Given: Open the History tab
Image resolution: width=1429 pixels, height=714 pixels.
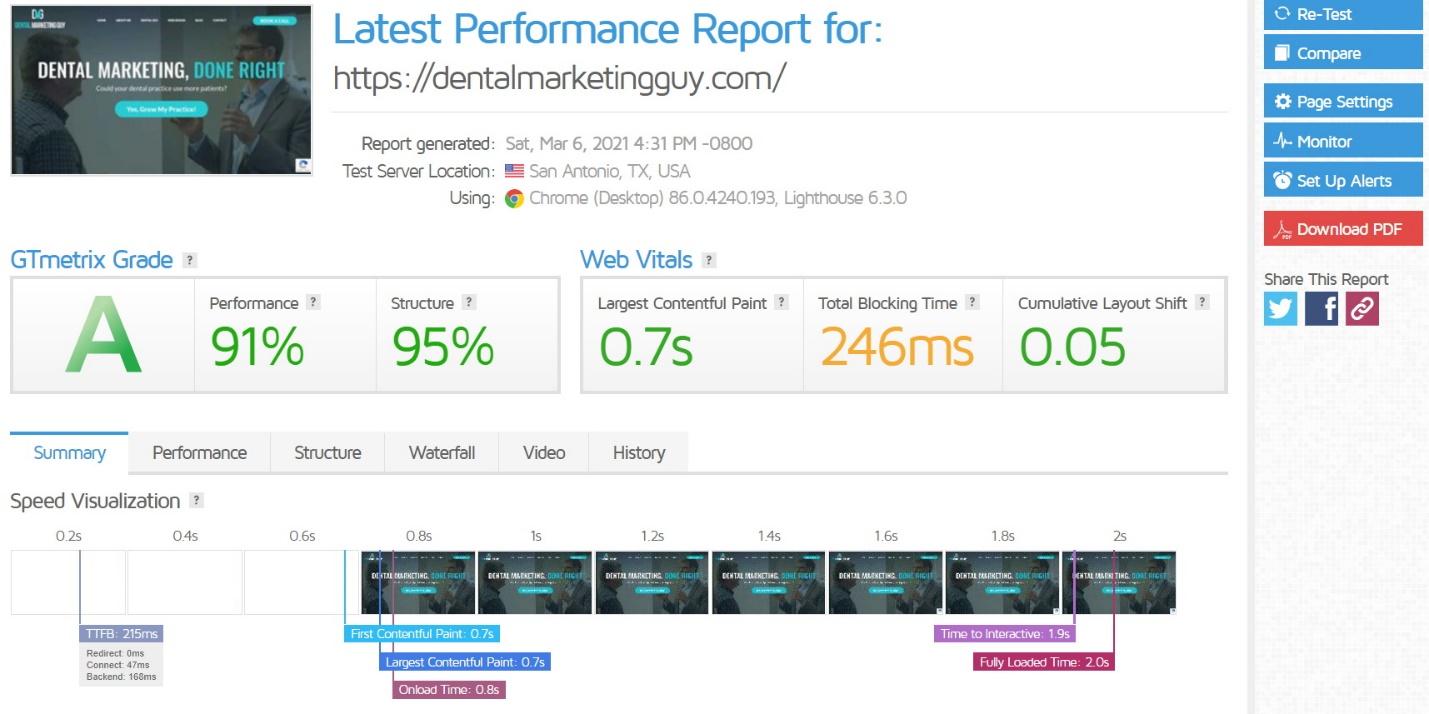Looking at the screenshot, I should pos(639,453).
